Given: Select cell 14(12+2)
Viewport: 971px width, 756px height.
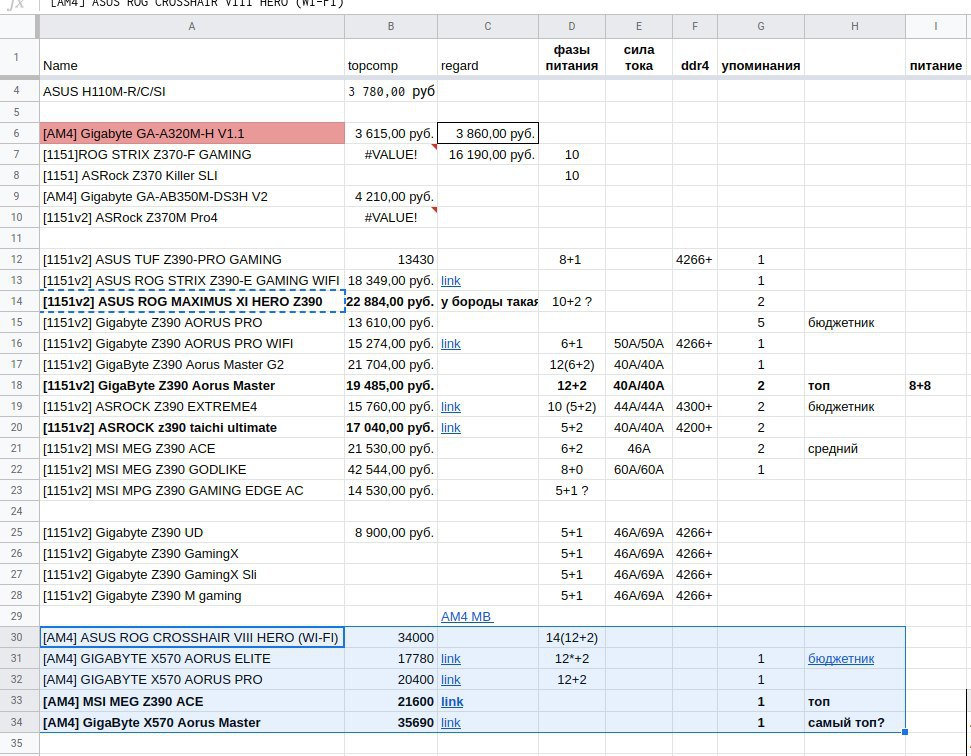Looking at the screenshot, I should point(572,638).
